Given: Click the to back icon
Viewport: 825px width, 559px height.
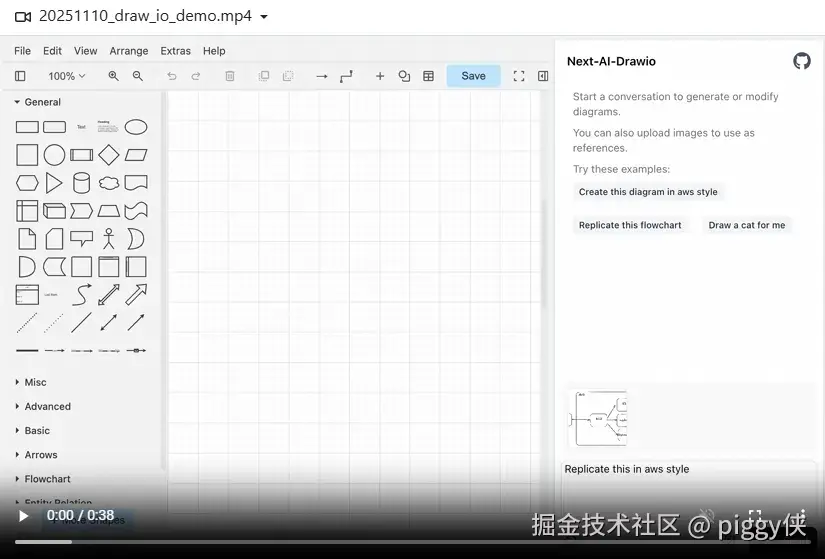Looking at the screenshot, I should point(288,76).
